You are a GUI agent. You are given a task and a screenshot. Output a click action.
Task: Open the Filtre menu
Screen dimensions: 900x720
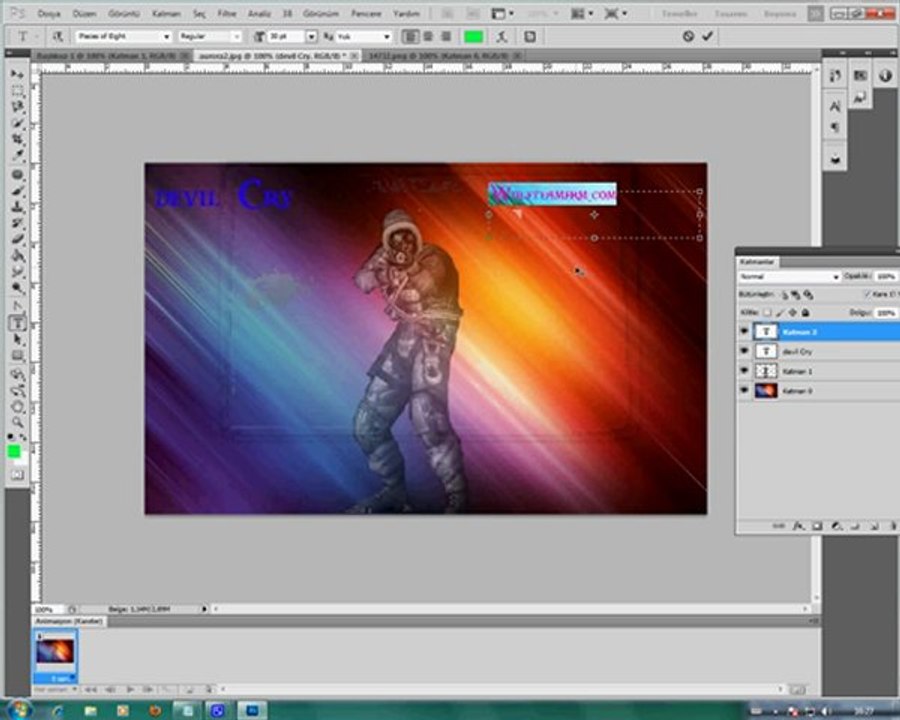(x=227, y=13)
